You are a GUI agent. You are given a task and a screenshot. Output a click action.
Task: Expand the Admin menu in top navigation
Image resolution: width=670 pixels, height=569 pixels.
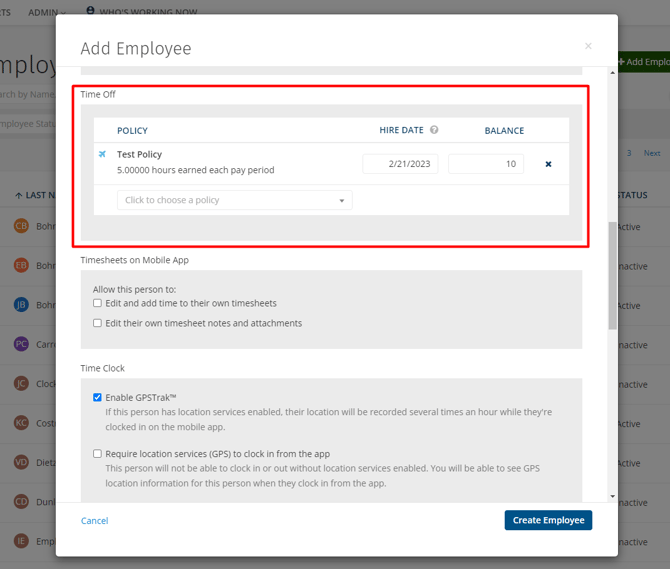pyautogui.click(x=46, y=12)
